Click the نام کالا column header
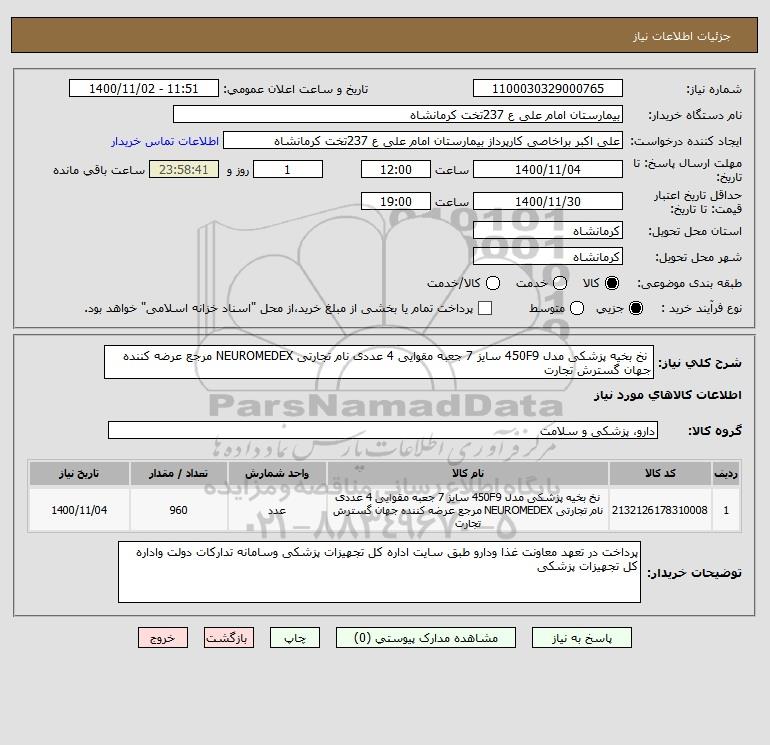The image size is (770, 745). coord(468,473)
